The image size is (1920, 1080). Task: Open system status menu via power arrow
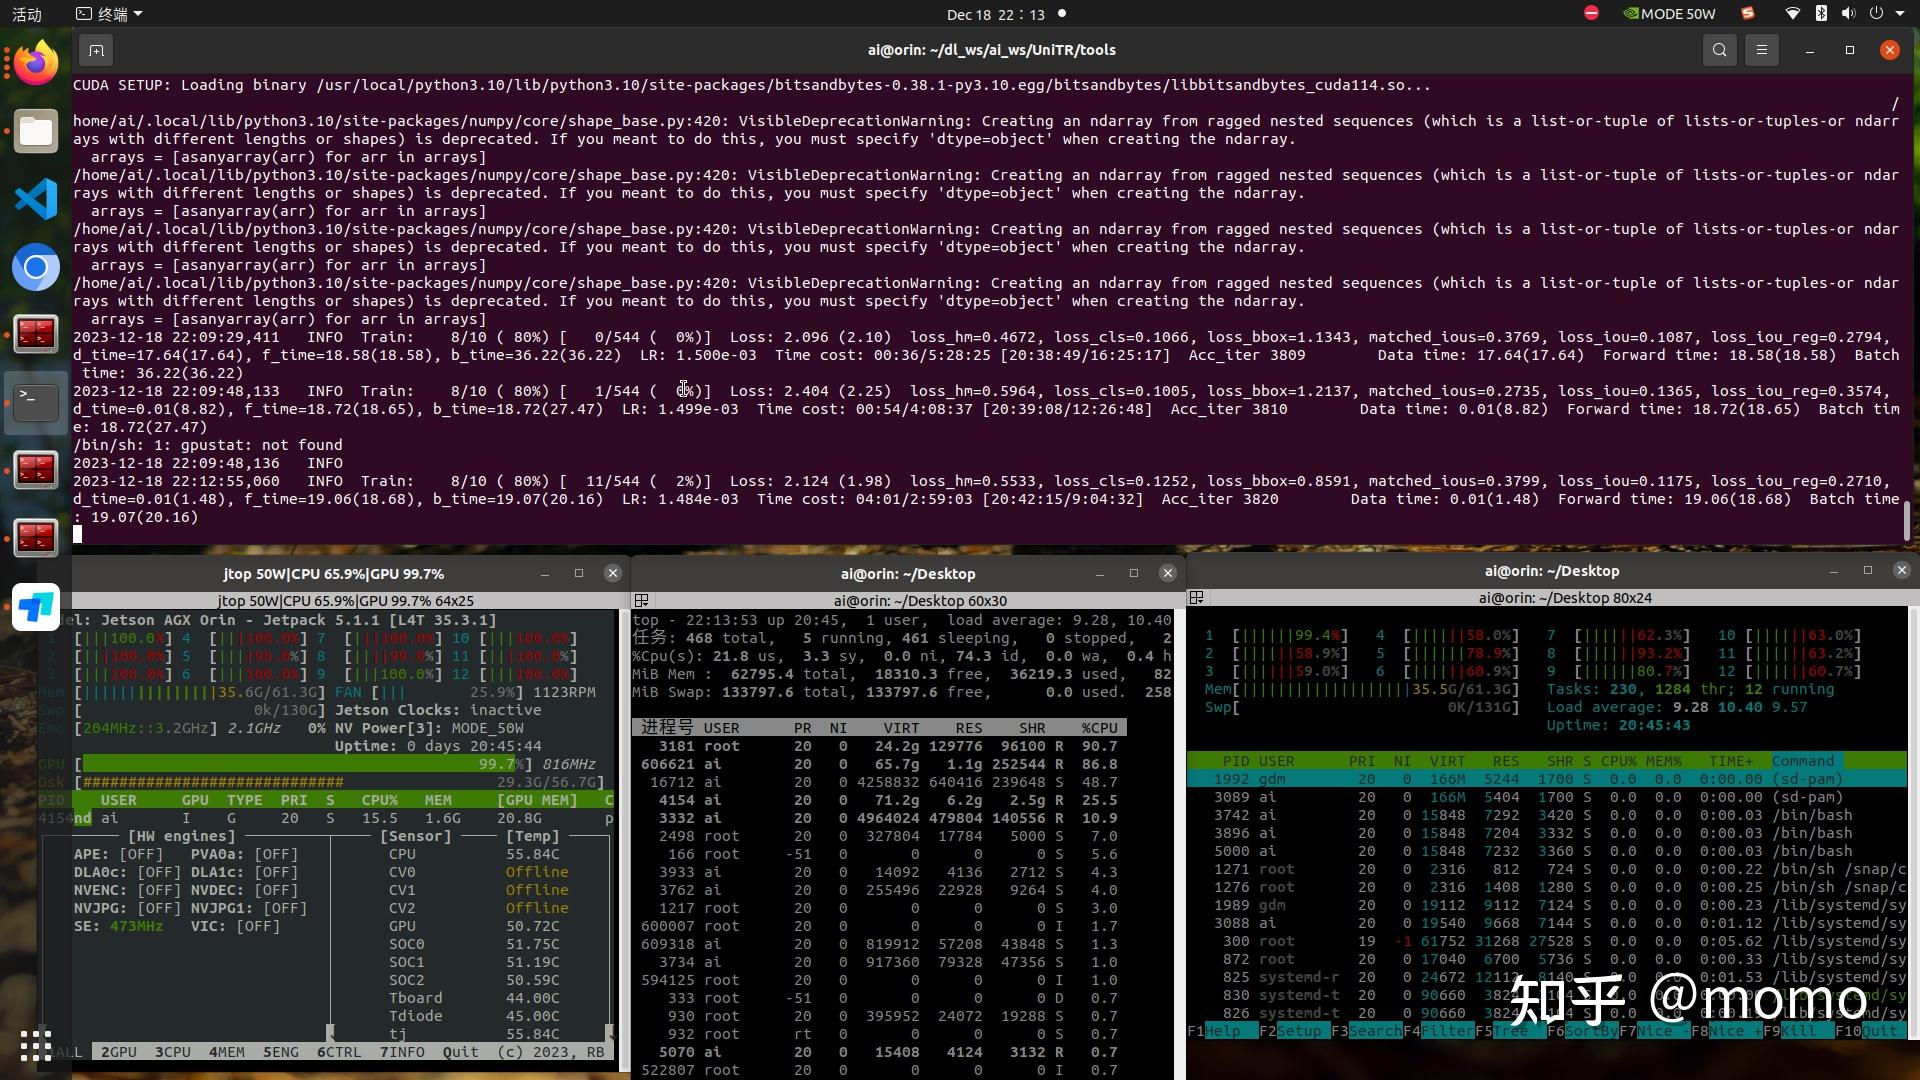(1900, 14)
